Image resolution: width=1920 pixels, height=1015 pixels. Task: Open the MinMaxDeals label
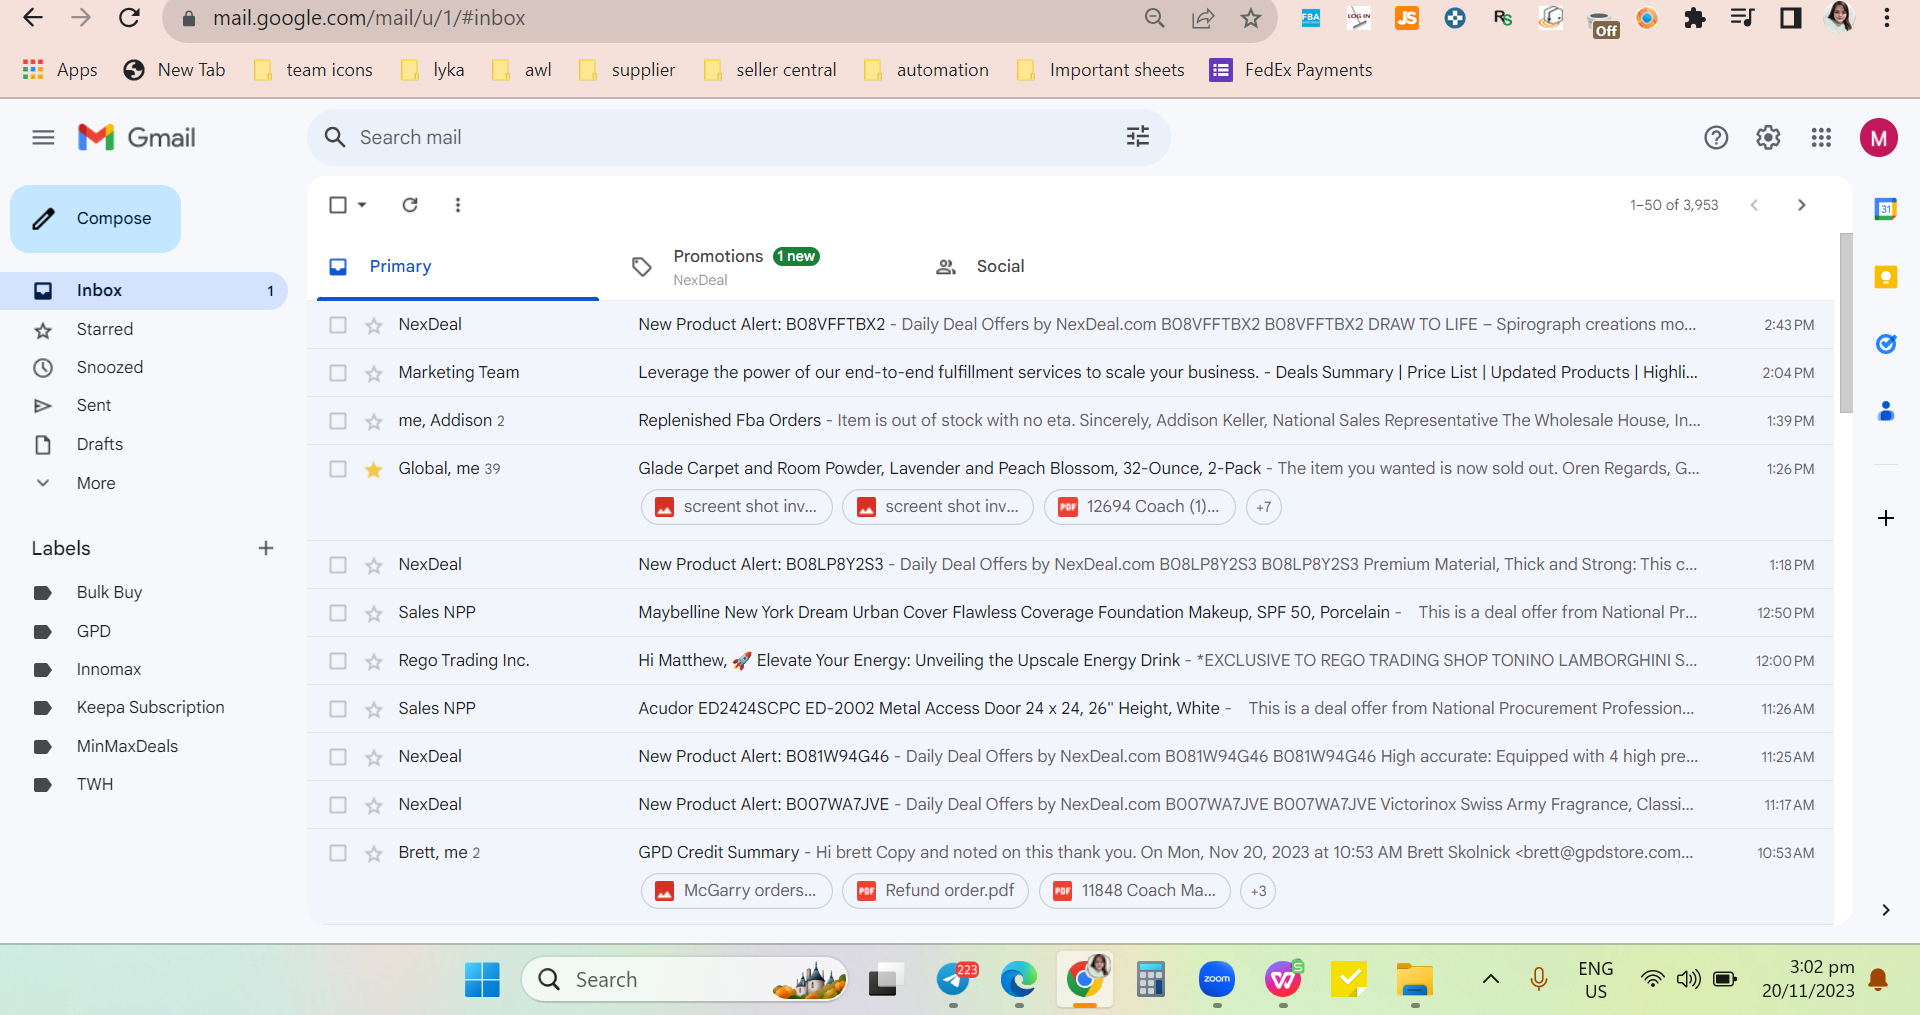[x=127, y=747]
